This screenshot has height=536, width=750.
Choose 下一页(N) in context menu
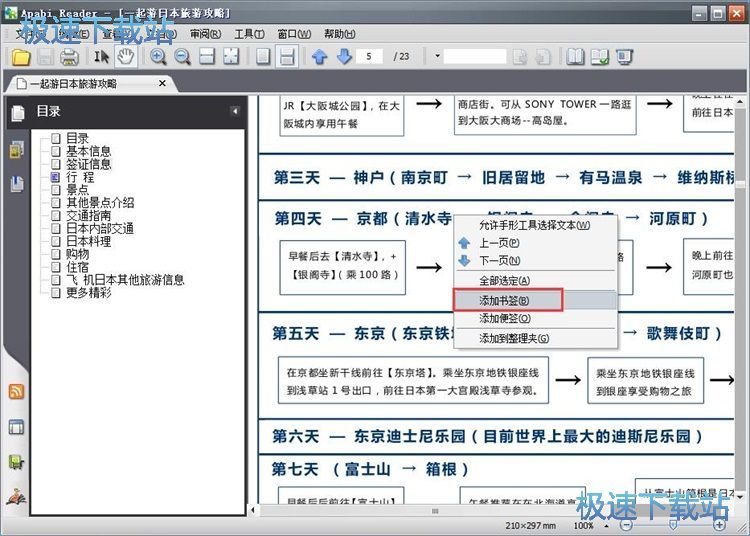coord(536,261)
